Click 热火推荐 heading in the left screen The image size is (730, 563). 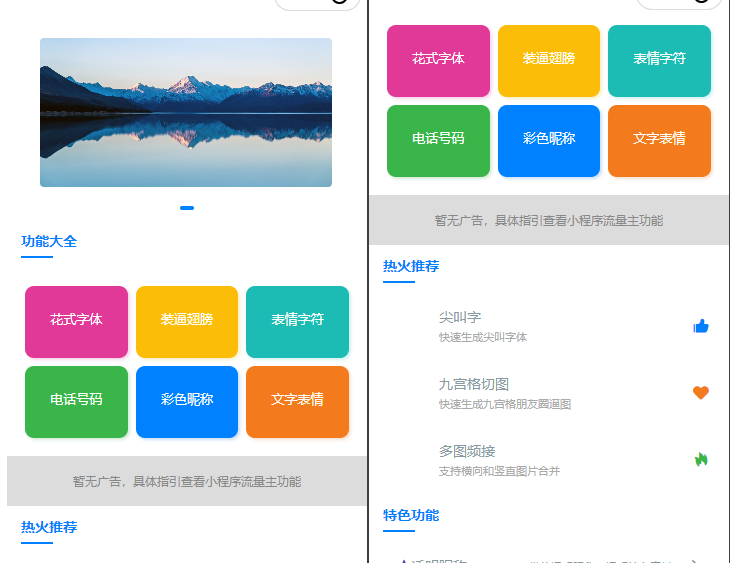point(49,527)
